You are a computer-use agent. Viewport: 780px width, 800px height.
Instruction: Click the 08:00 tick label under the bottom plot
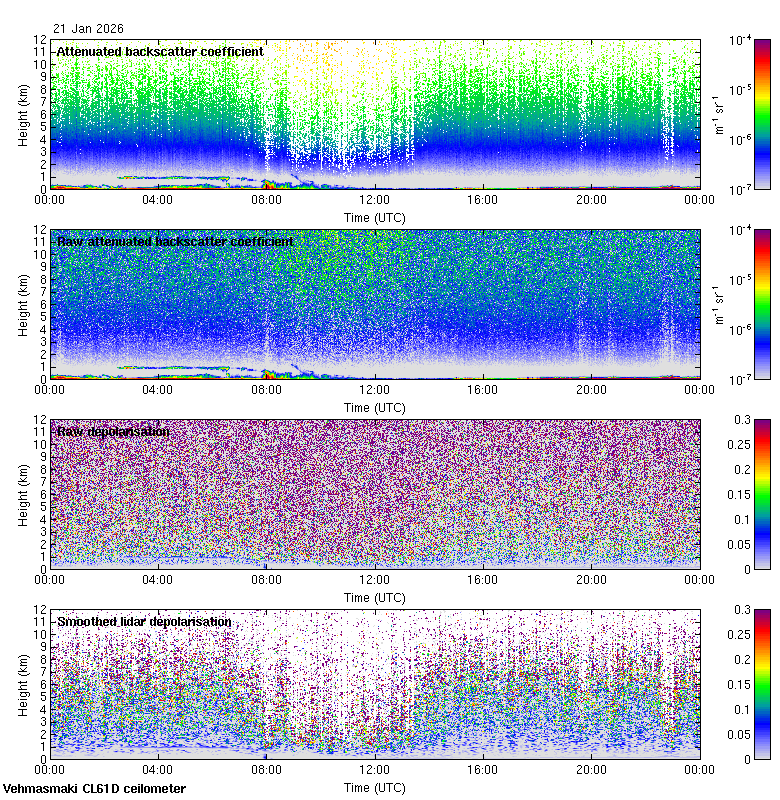(x=266, y=770)
